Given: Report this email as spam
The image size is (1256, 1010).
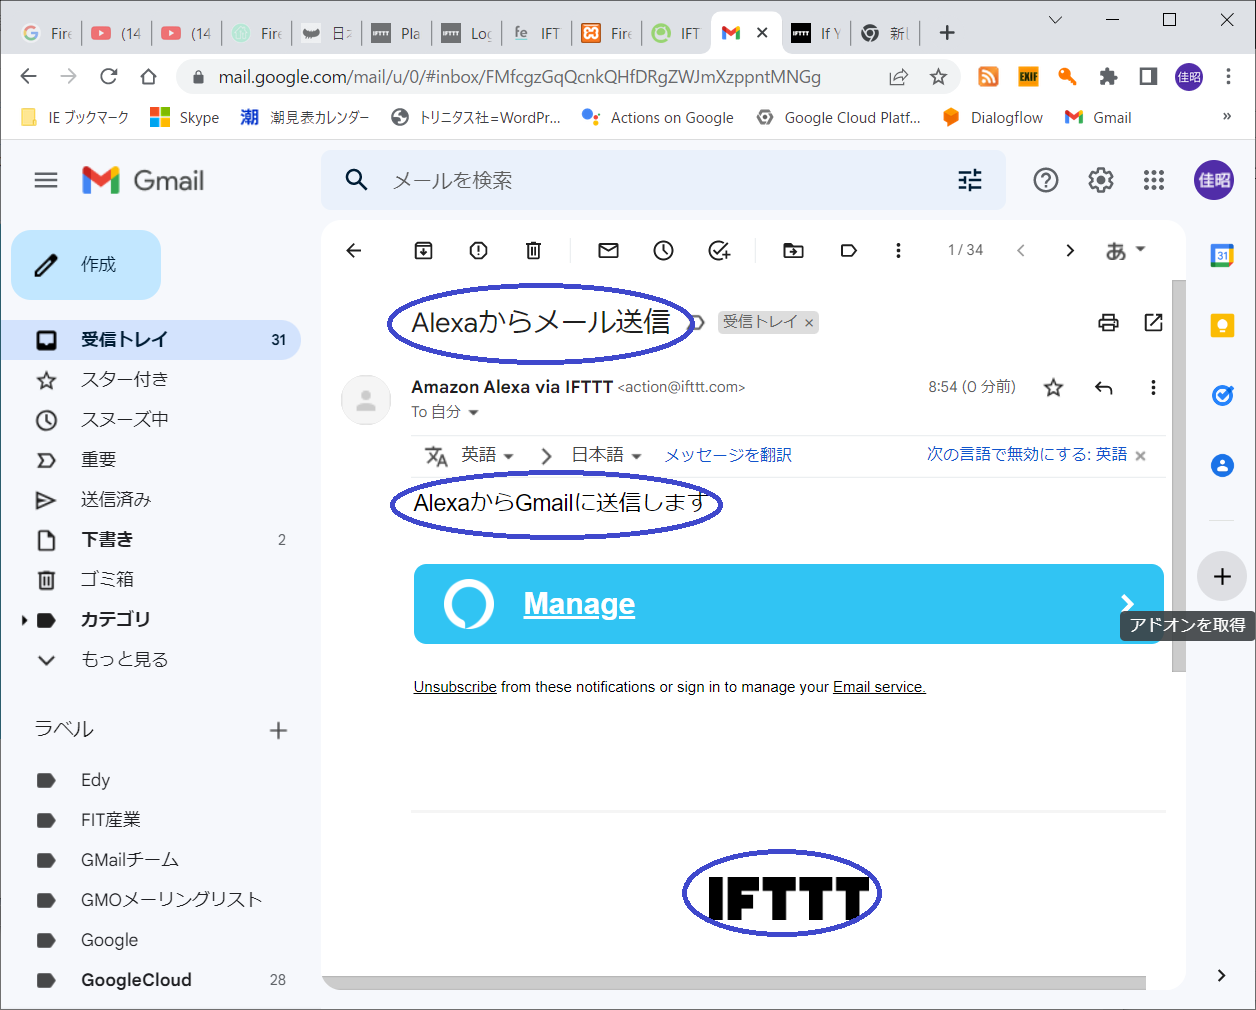Looking at the screenshot, I should [478, 250].
